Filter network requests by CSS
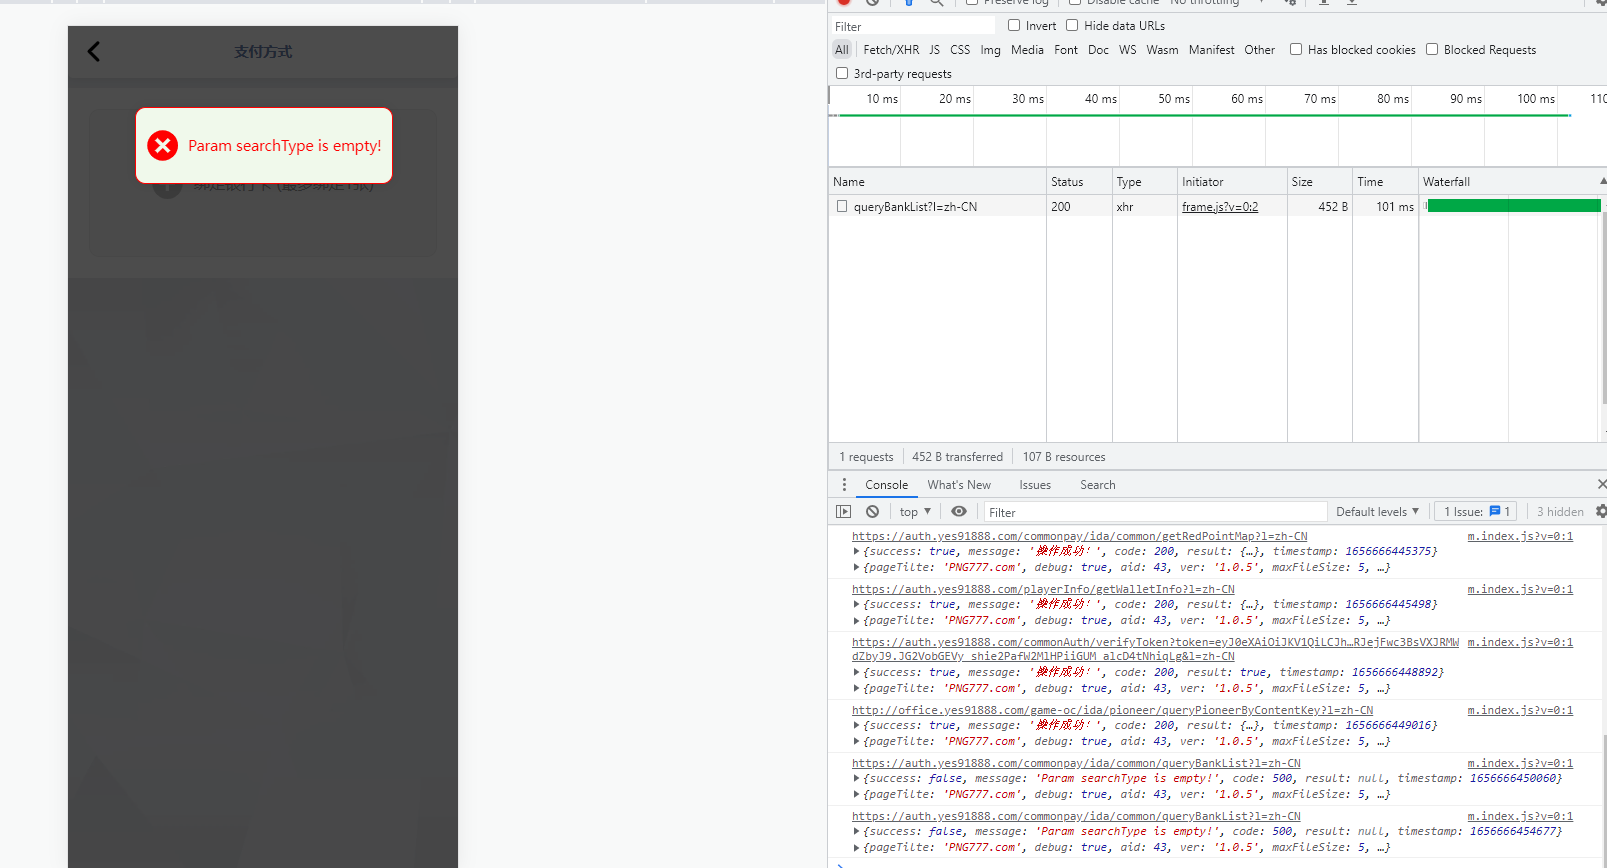 click(x=960, y=50)
